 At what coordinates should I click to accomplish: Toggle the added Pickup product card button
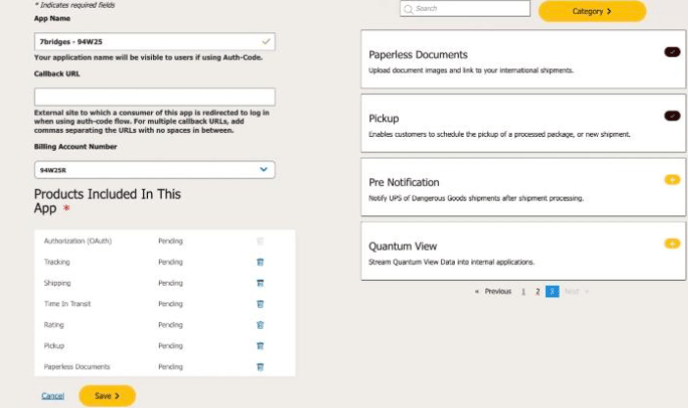coord(672,116)
